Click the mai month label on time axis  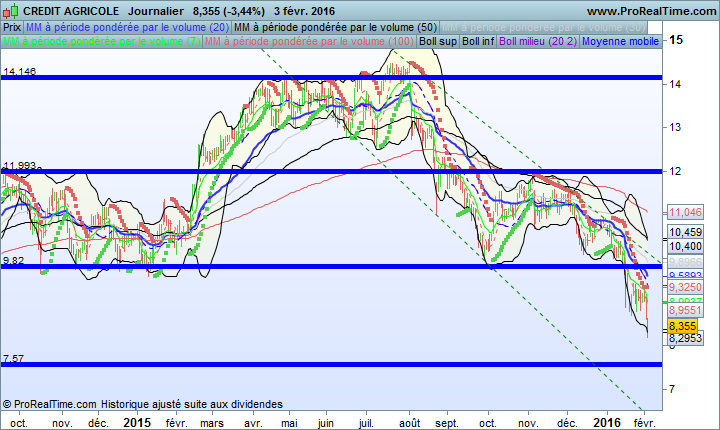(x=289, y=423)
